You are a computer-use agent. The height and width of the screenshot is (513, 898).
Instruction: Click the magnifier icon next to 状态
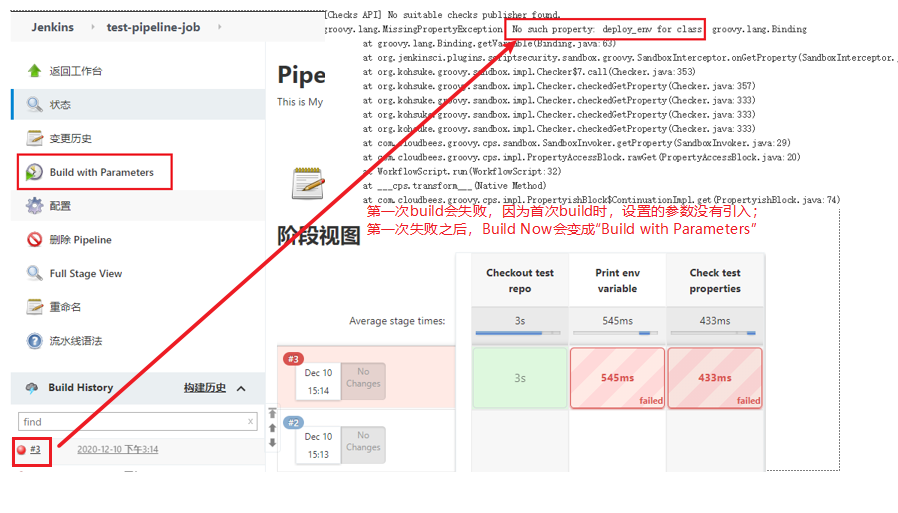pos(34,104)
